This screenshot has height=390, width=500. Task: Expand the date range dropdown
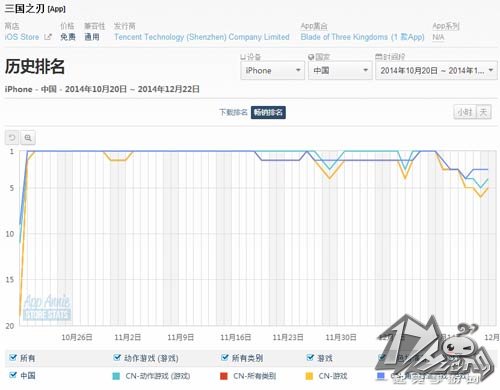click(436, 70)
